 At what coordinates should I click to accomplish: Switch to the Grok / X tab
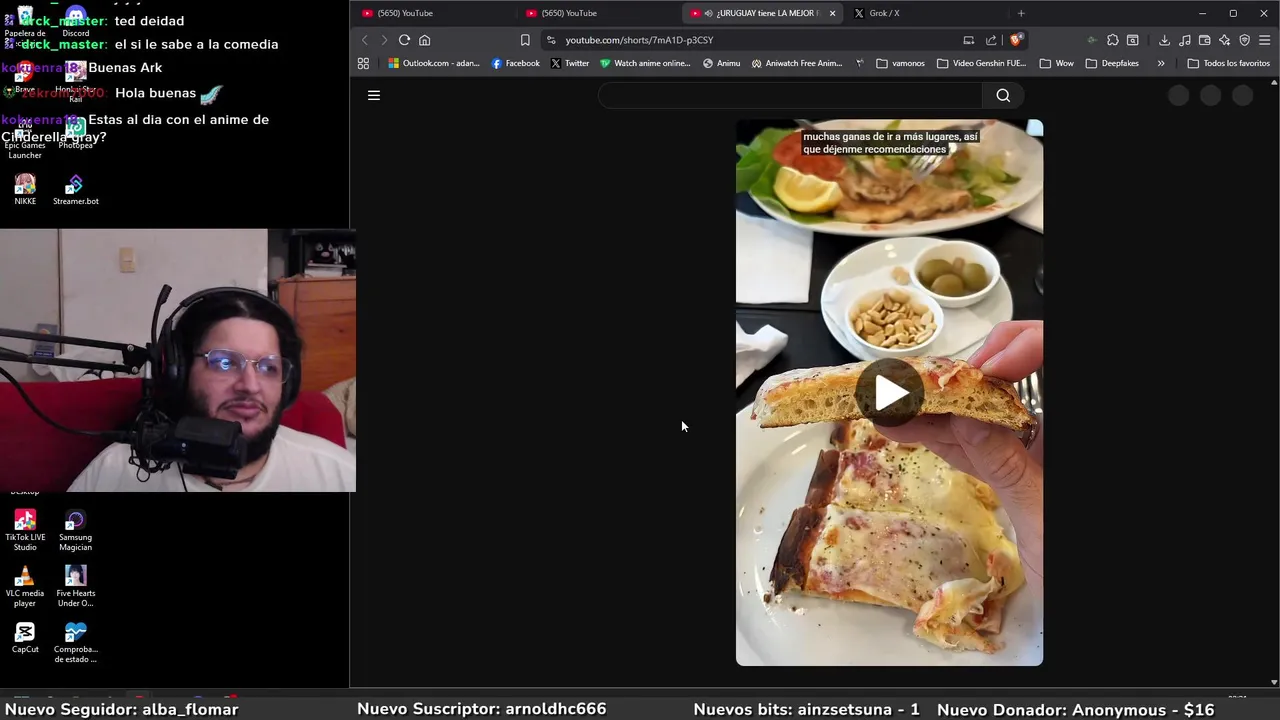884,13
